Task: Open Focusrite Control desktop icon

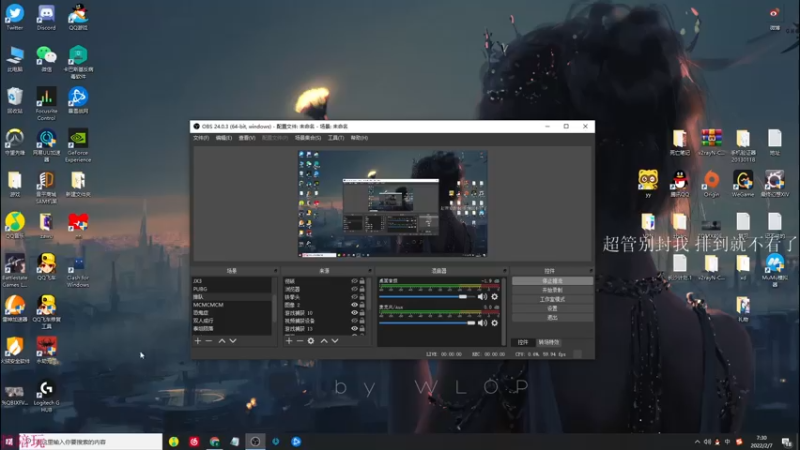Action: (46, 104)
